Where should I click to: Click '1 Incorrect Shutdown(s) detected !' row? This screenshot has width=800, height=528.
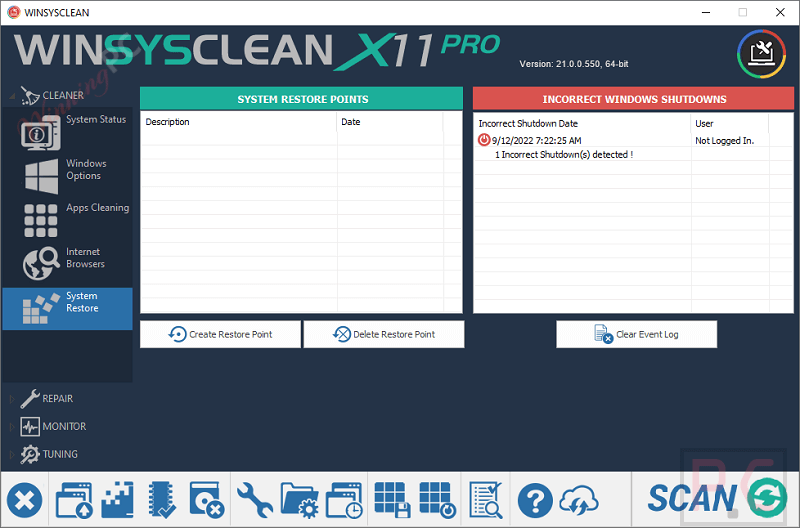[x=564, y=155]
